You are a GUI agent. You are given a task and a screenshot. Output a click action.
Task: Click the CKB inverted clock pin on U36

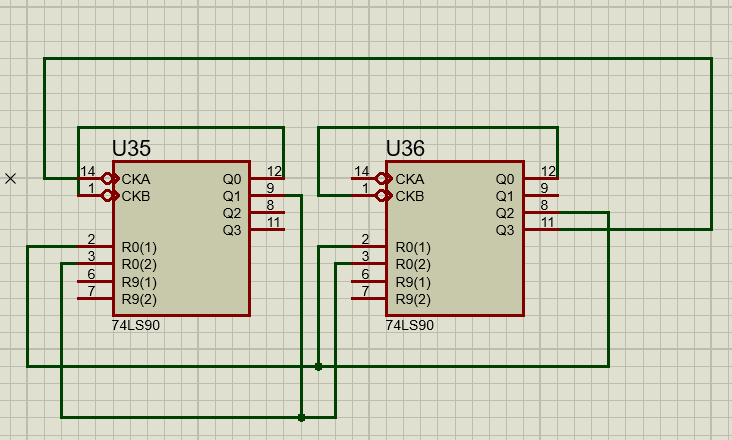tap(381, 196)
